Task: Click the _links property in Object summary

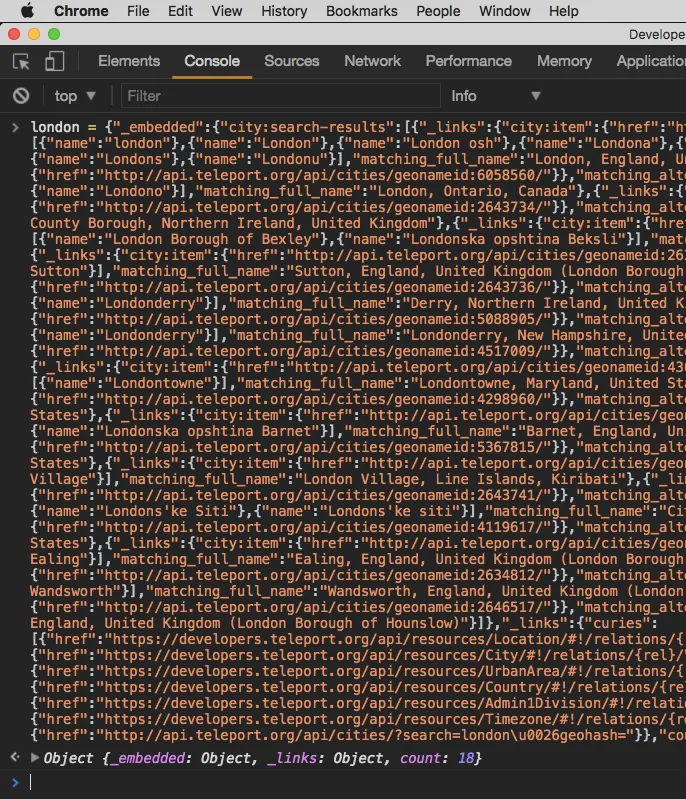Action: pyautogui.click(x=292, y=758)
